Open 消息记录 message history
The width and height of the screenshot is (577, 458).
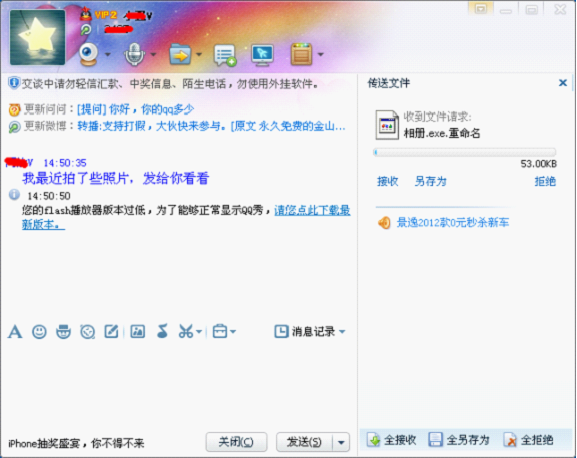tap(305, 331)
